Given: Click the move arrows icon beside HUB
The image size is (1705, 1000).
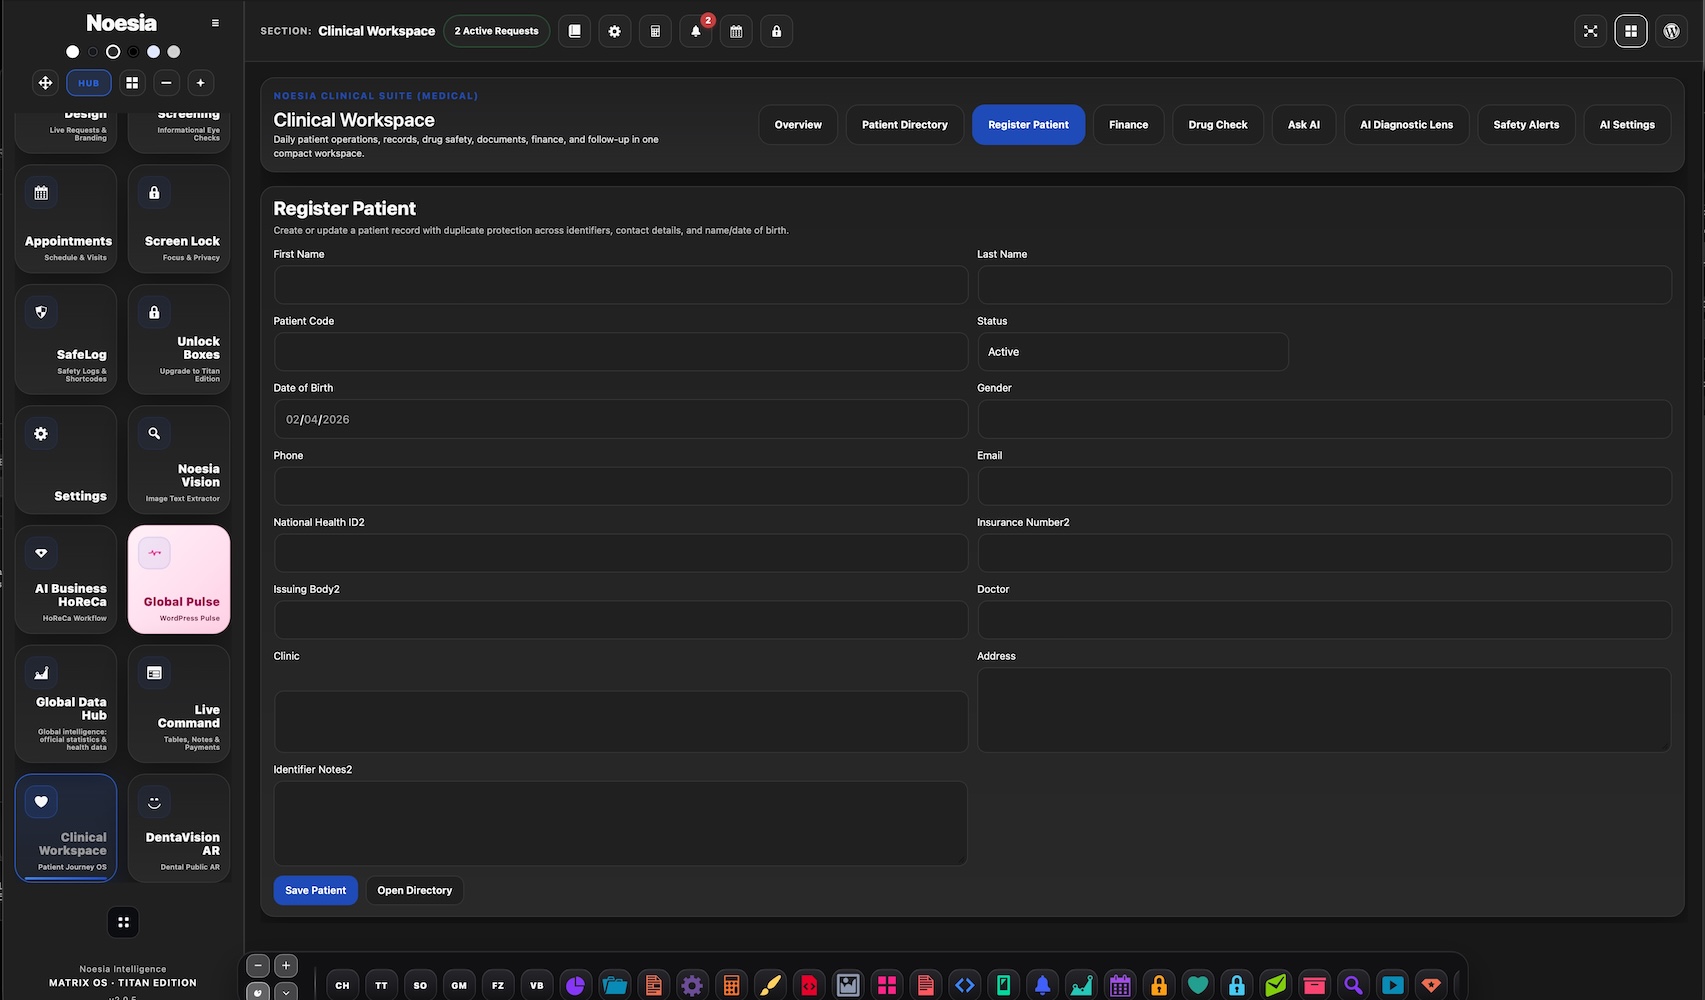Looking at the screenshot, I should (x=45, y=83).
